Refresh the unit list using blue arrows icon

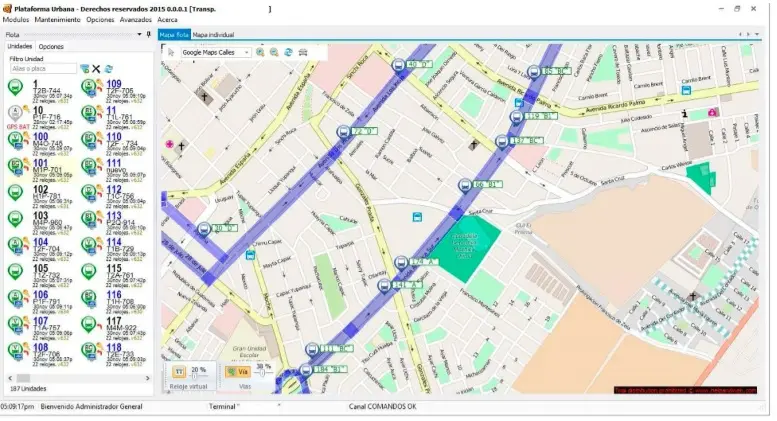(109, 69)
